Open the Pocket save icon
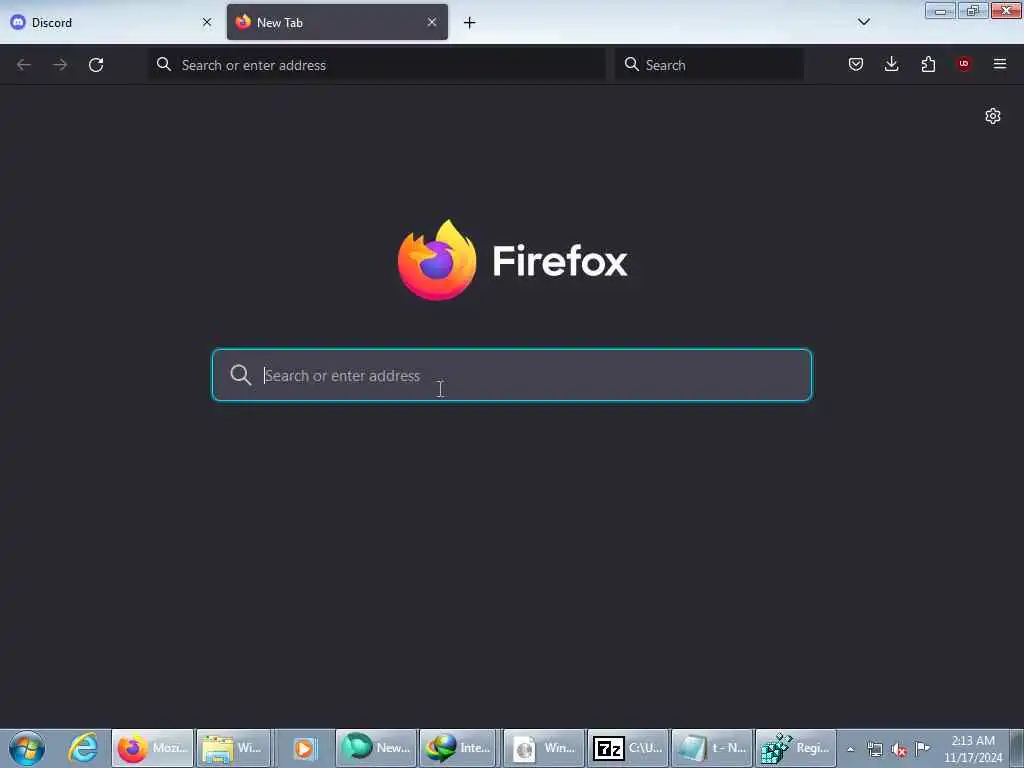 point(856,64)
